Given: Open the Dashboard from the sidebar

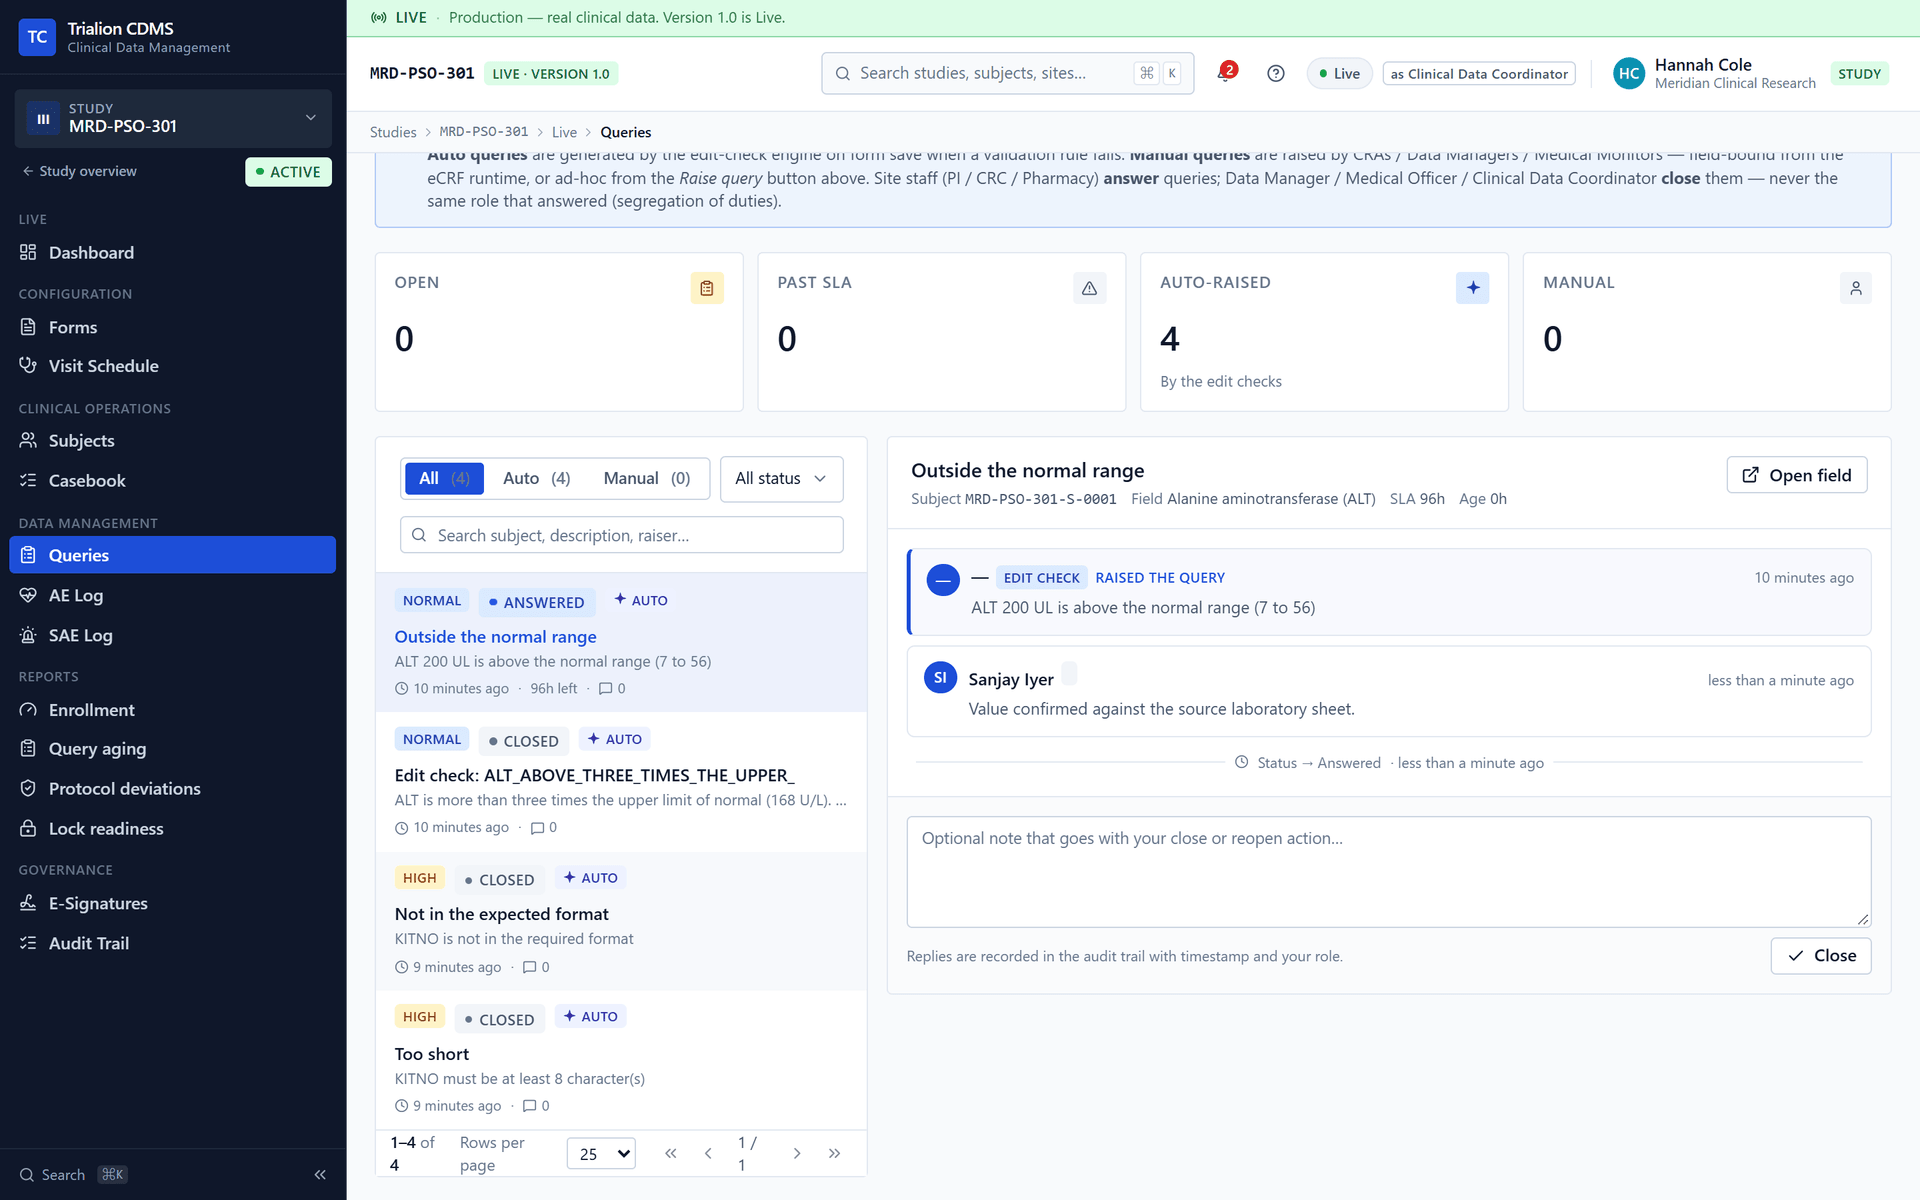Looking at the screenshot, I should pos(173,253).
